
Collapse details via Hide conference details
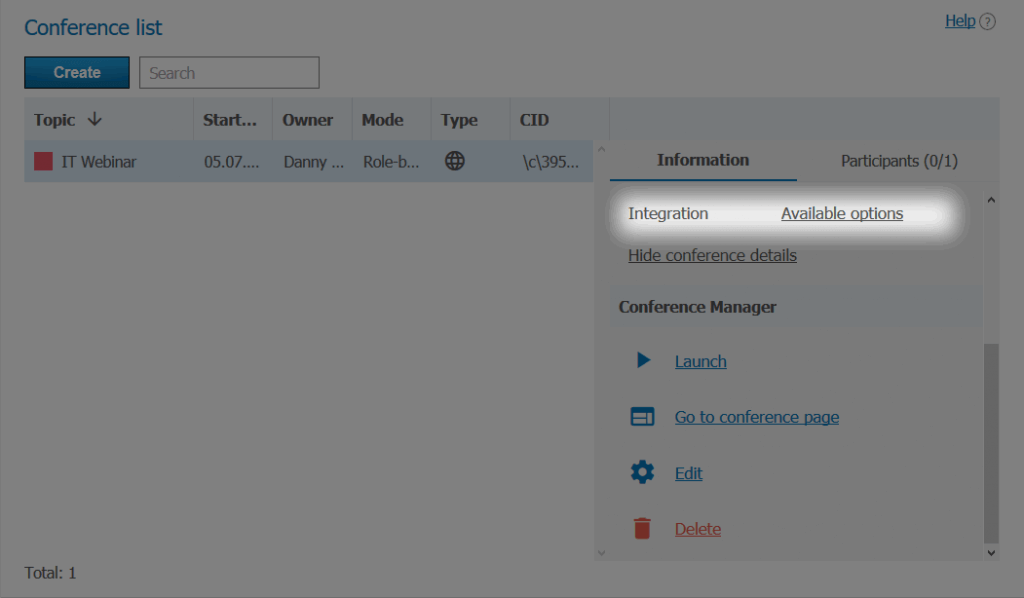pyautogui.click(x=712, y=256)
